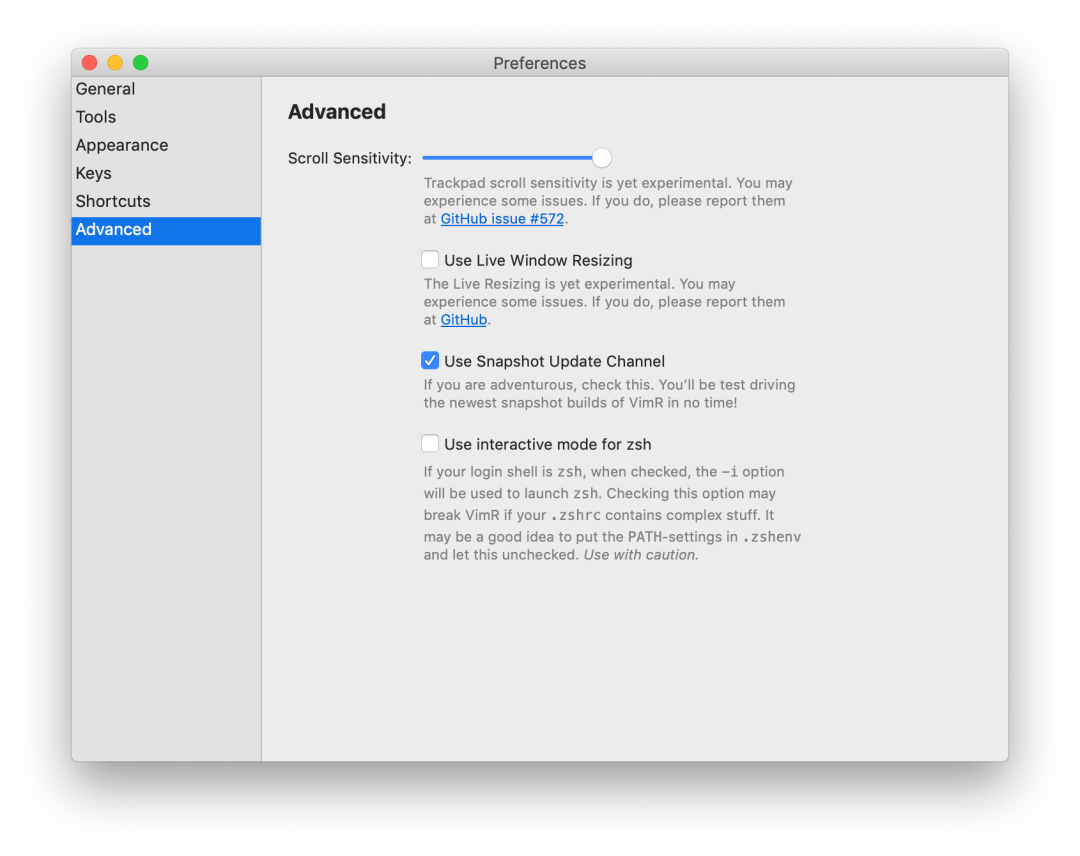Click the 'The Live Resizing is yet experimental' text
The height and width of the screenshot is (856, 1080).
[x=605, y=302]
